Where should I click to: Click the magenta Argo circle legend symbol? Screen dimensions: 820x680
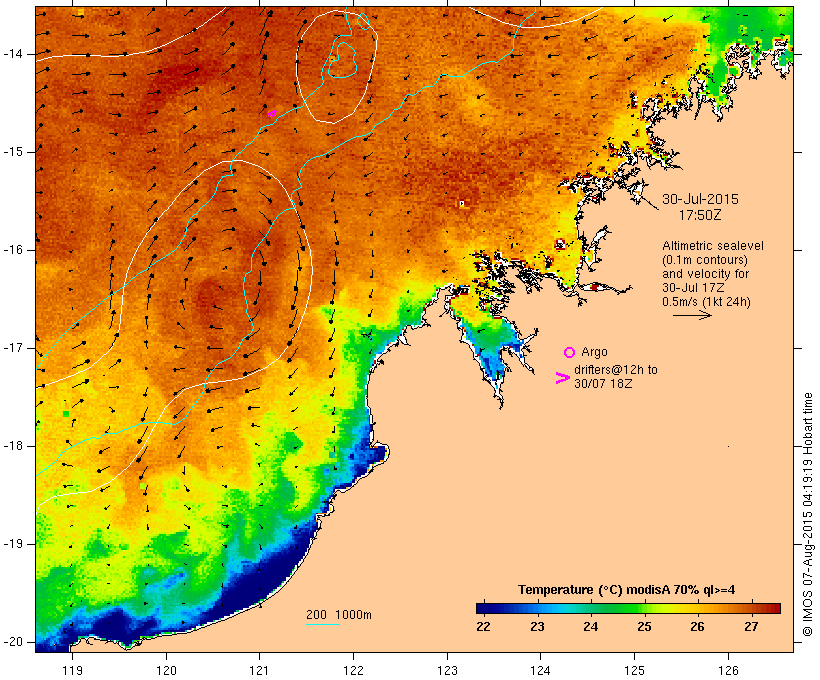(x=569, y=353)
